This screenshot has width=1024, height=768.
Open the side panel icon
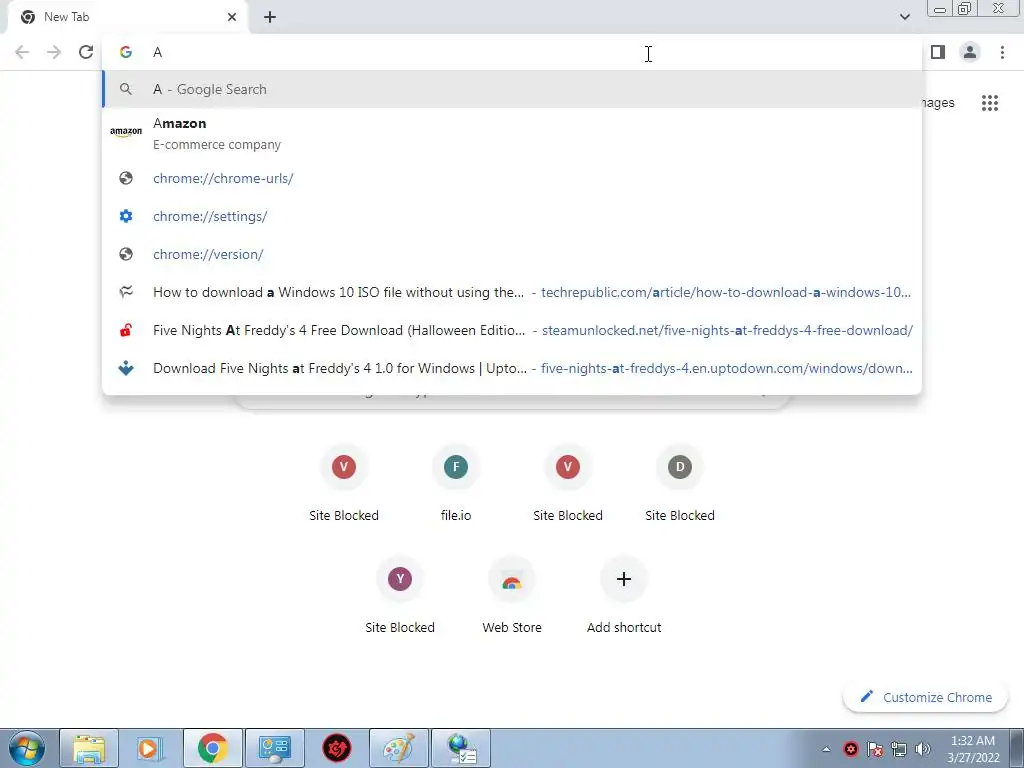pyautogui.click(x=938, y=52)
